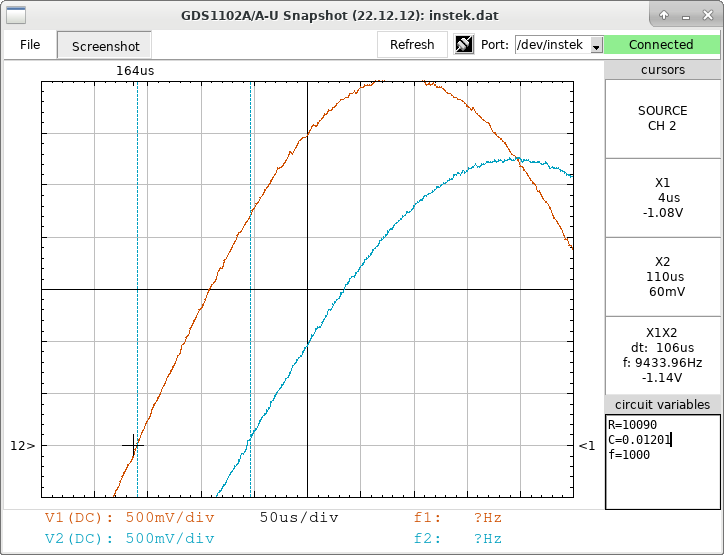Screen dimensions: 724x555
Task: Click the <1 trigger level marker
Action: click(x=587, y=445)
